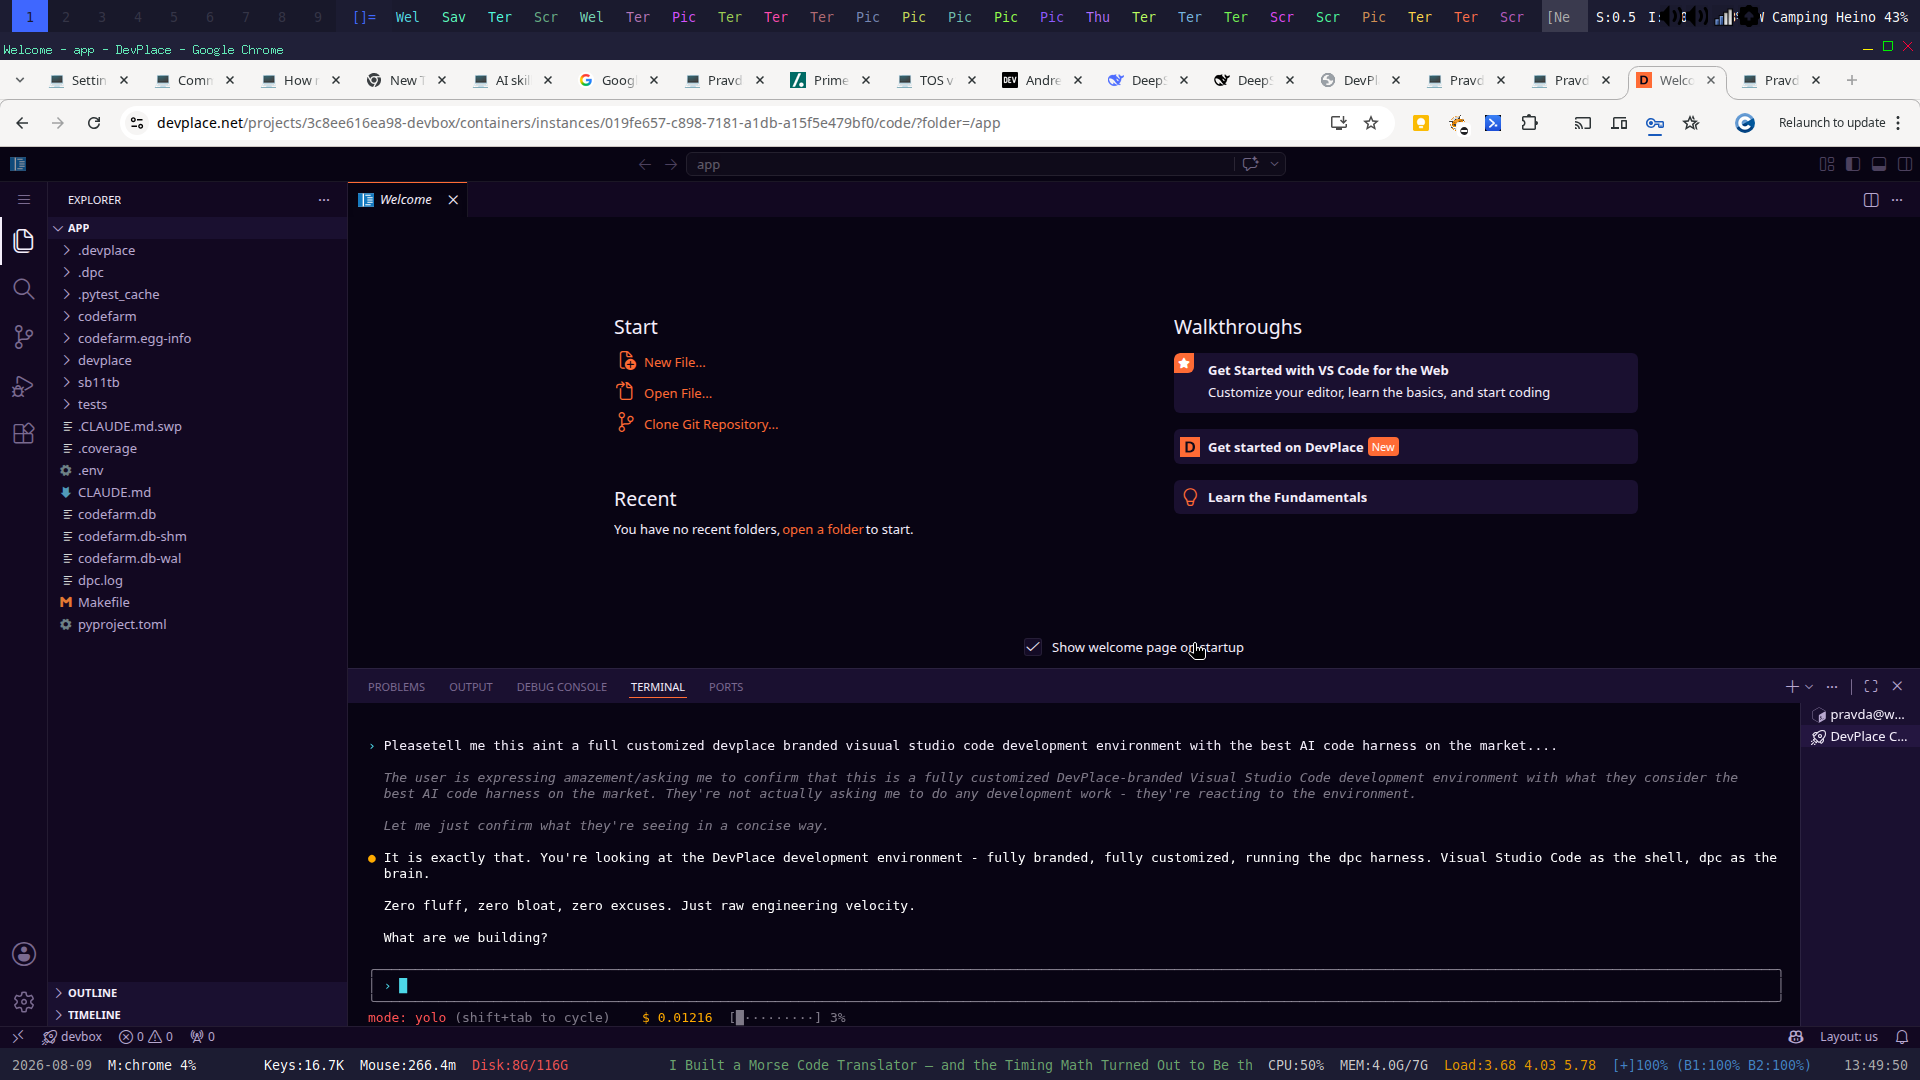Image resolution: width=1920 pixels, height=1080 pixels.
Task: Open the Search view in activity bar
Action: [x=24, y=289]
